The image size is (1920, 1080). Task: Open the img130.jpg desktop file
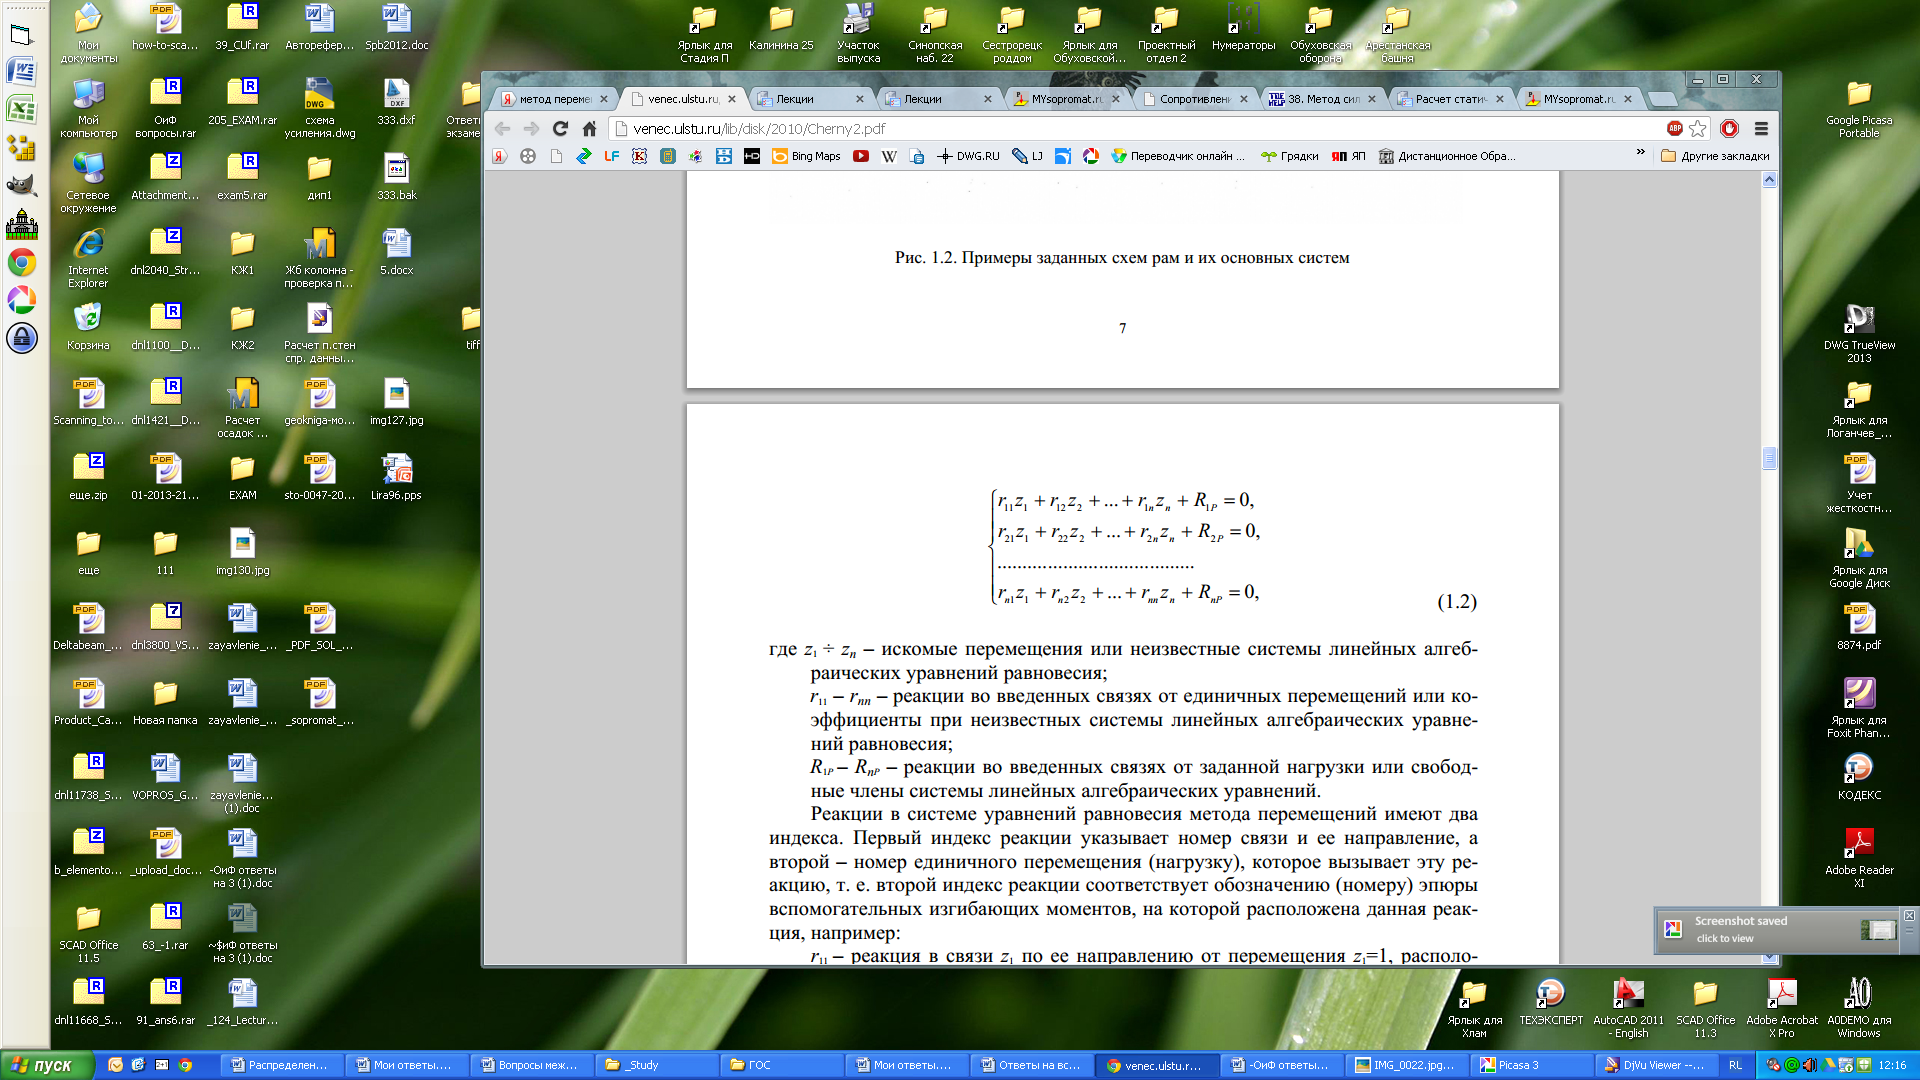click(243, 552)
